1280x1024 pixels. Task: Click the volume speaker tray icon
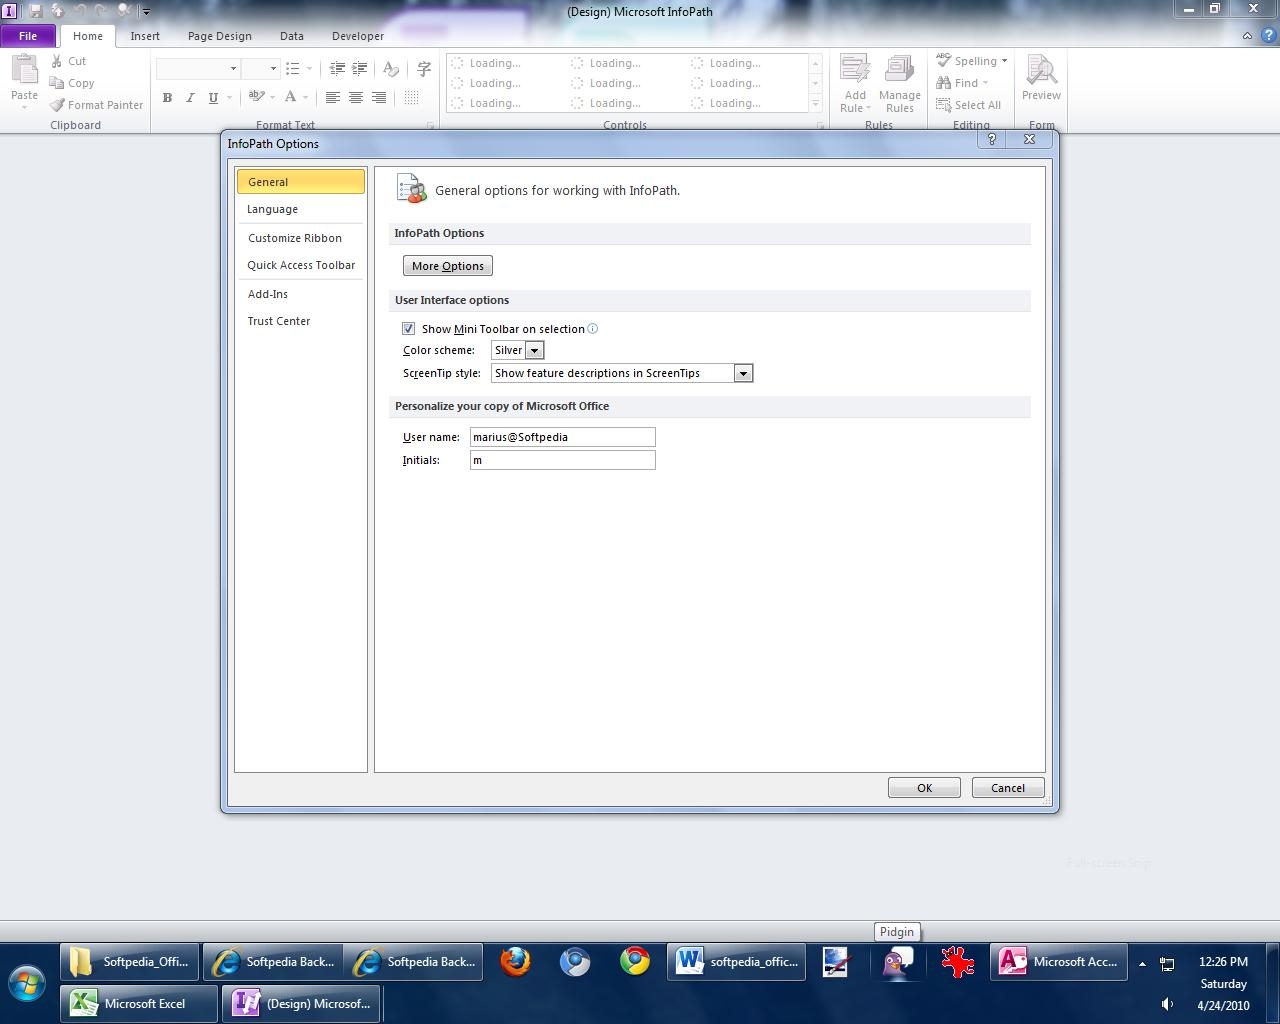point(1167,1005)
